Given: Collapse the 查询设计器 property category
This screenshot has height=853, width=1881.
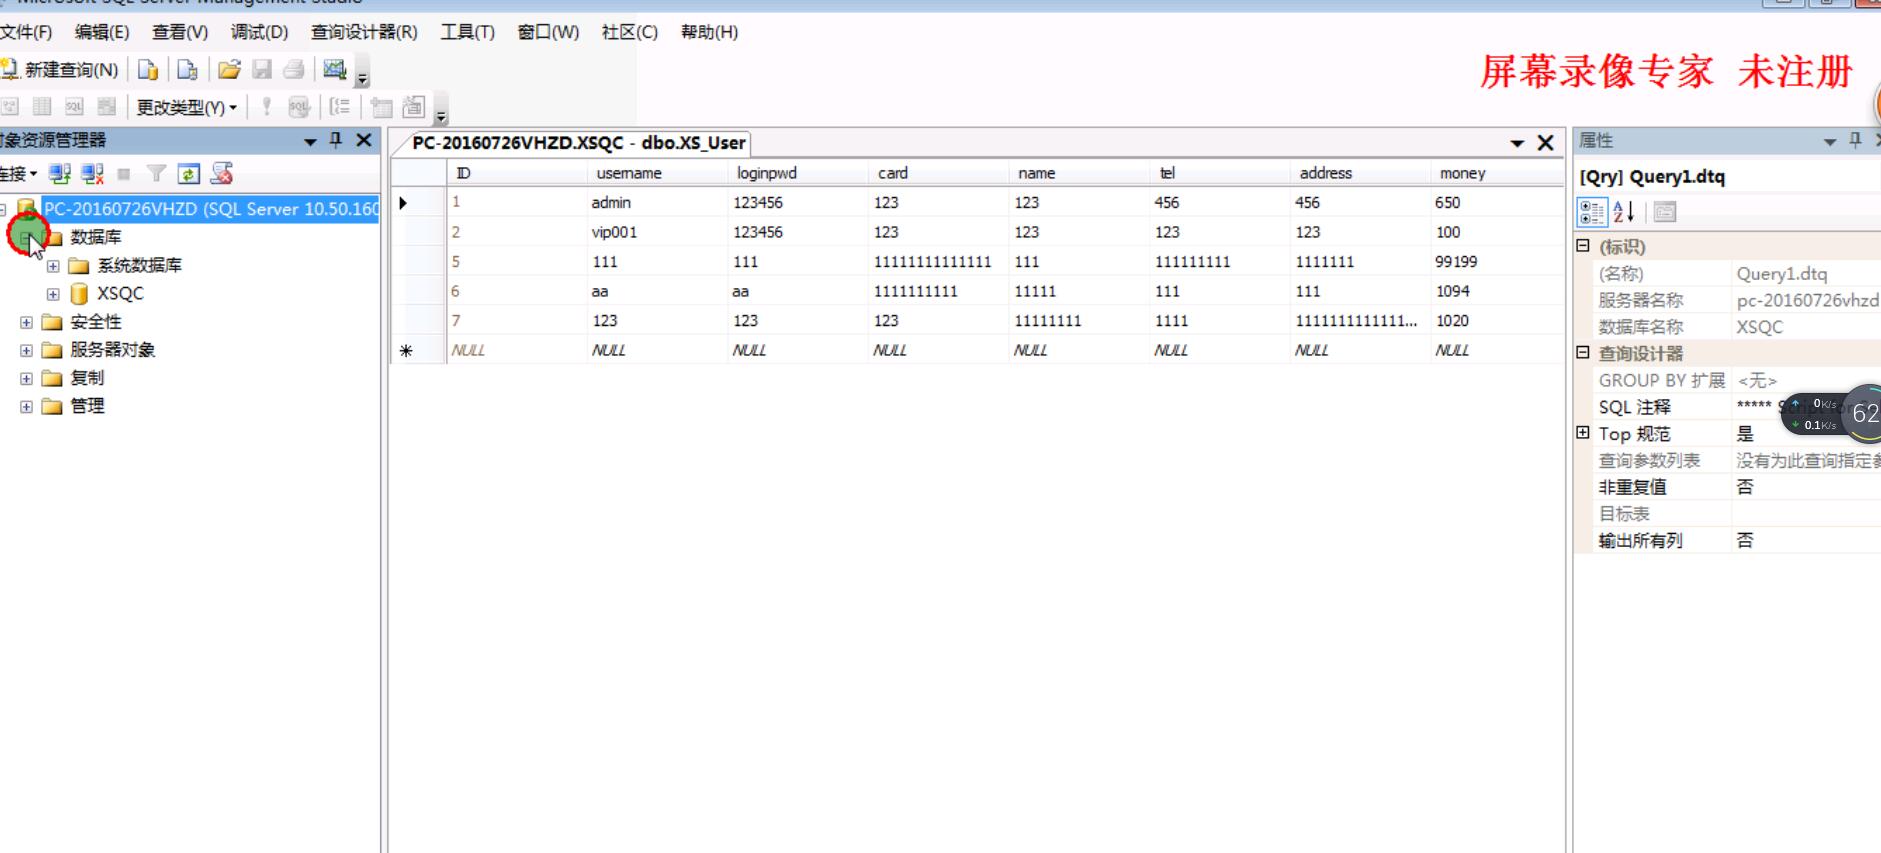Looking at the screenshot, I should (1583, 353).
